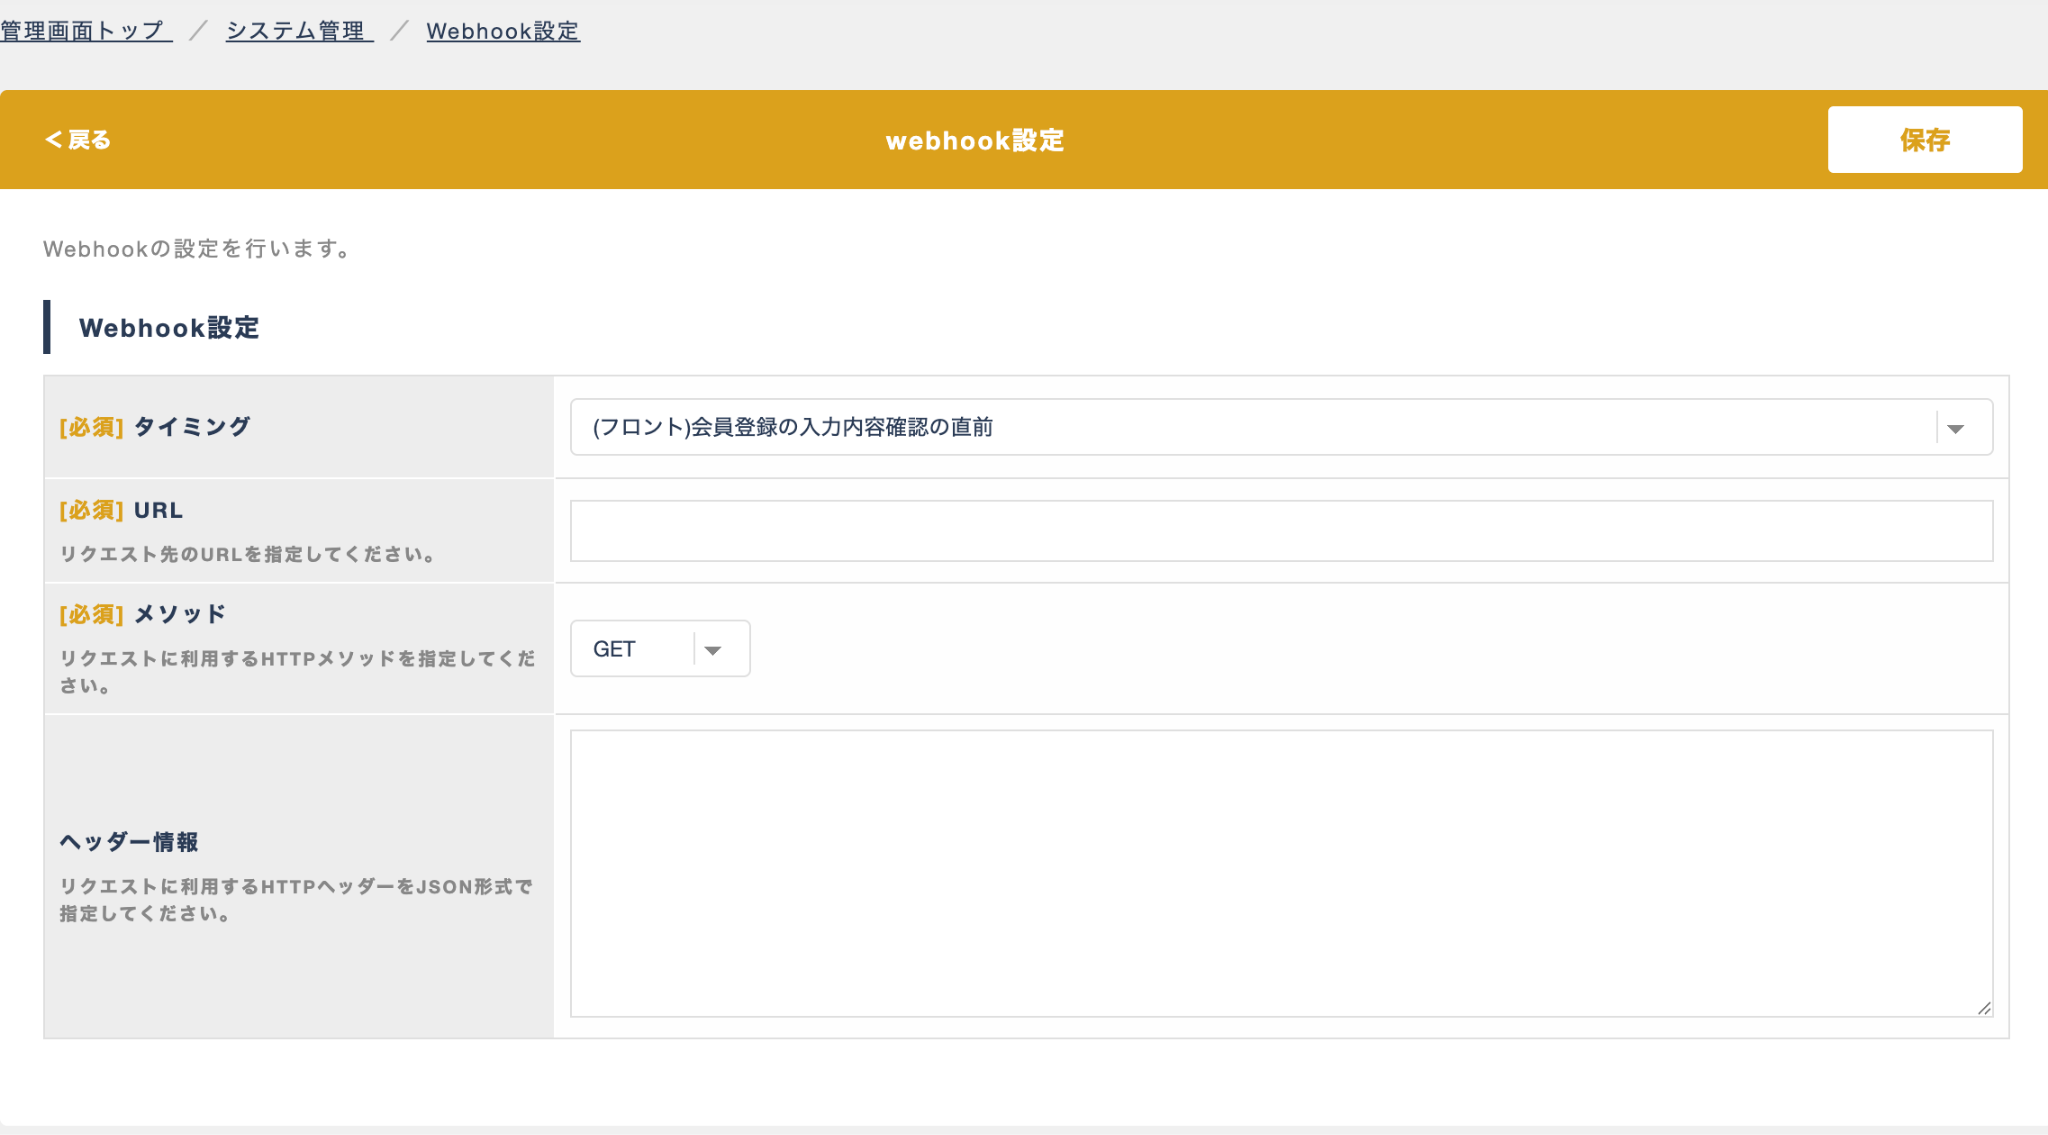Click the webhook設定 title in orange bar
This screenshot has width=2048, height=1135.
[x=974, y=141]
